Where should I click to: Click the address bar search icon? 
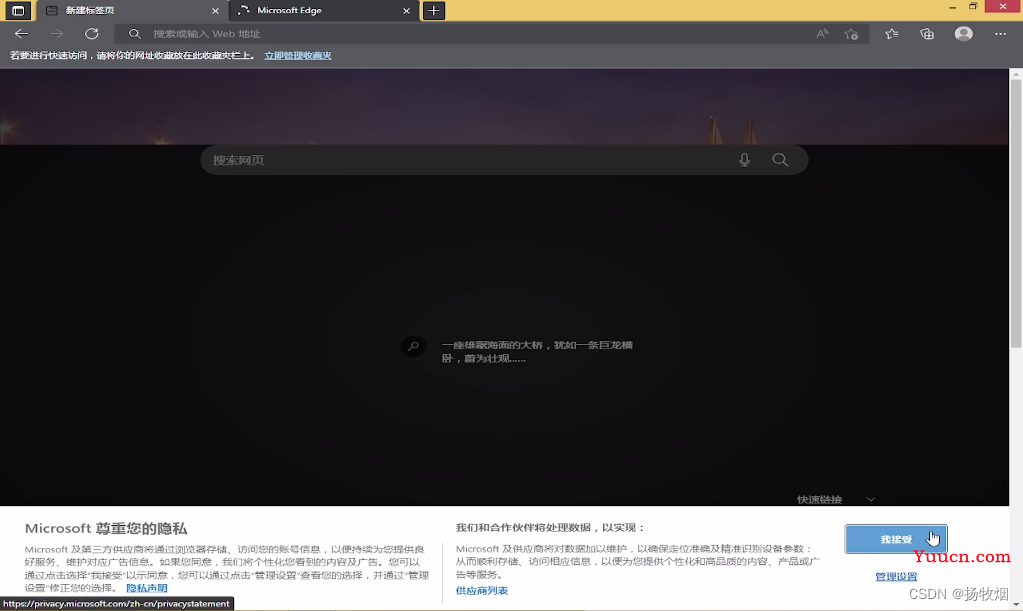click(134, 34)
